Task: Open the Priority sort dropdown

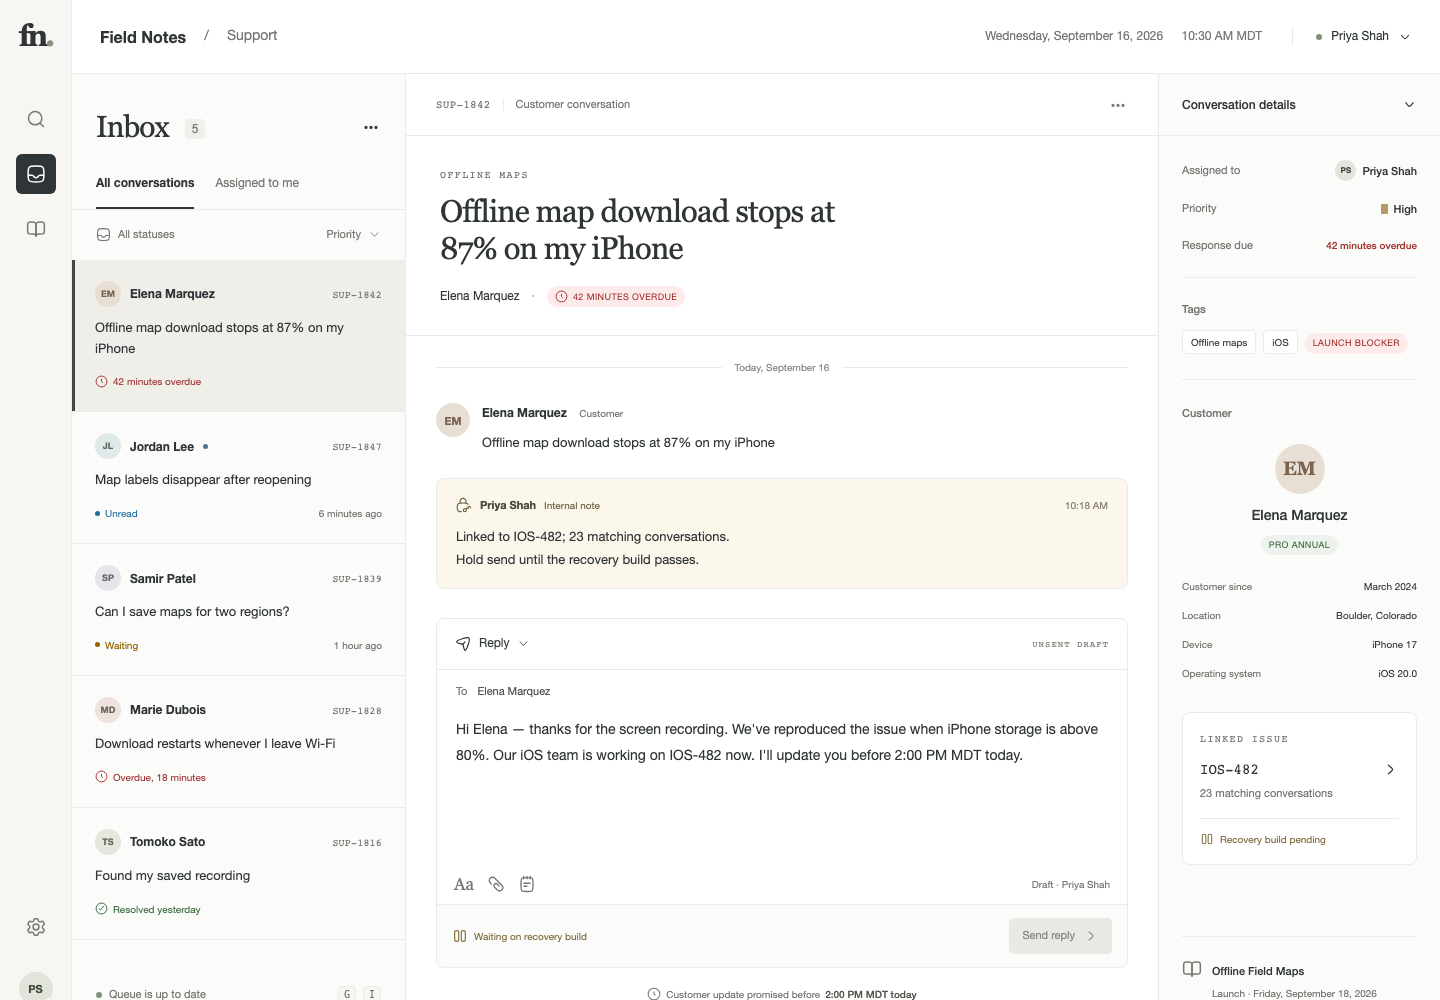Action: (x=353, y=234)
